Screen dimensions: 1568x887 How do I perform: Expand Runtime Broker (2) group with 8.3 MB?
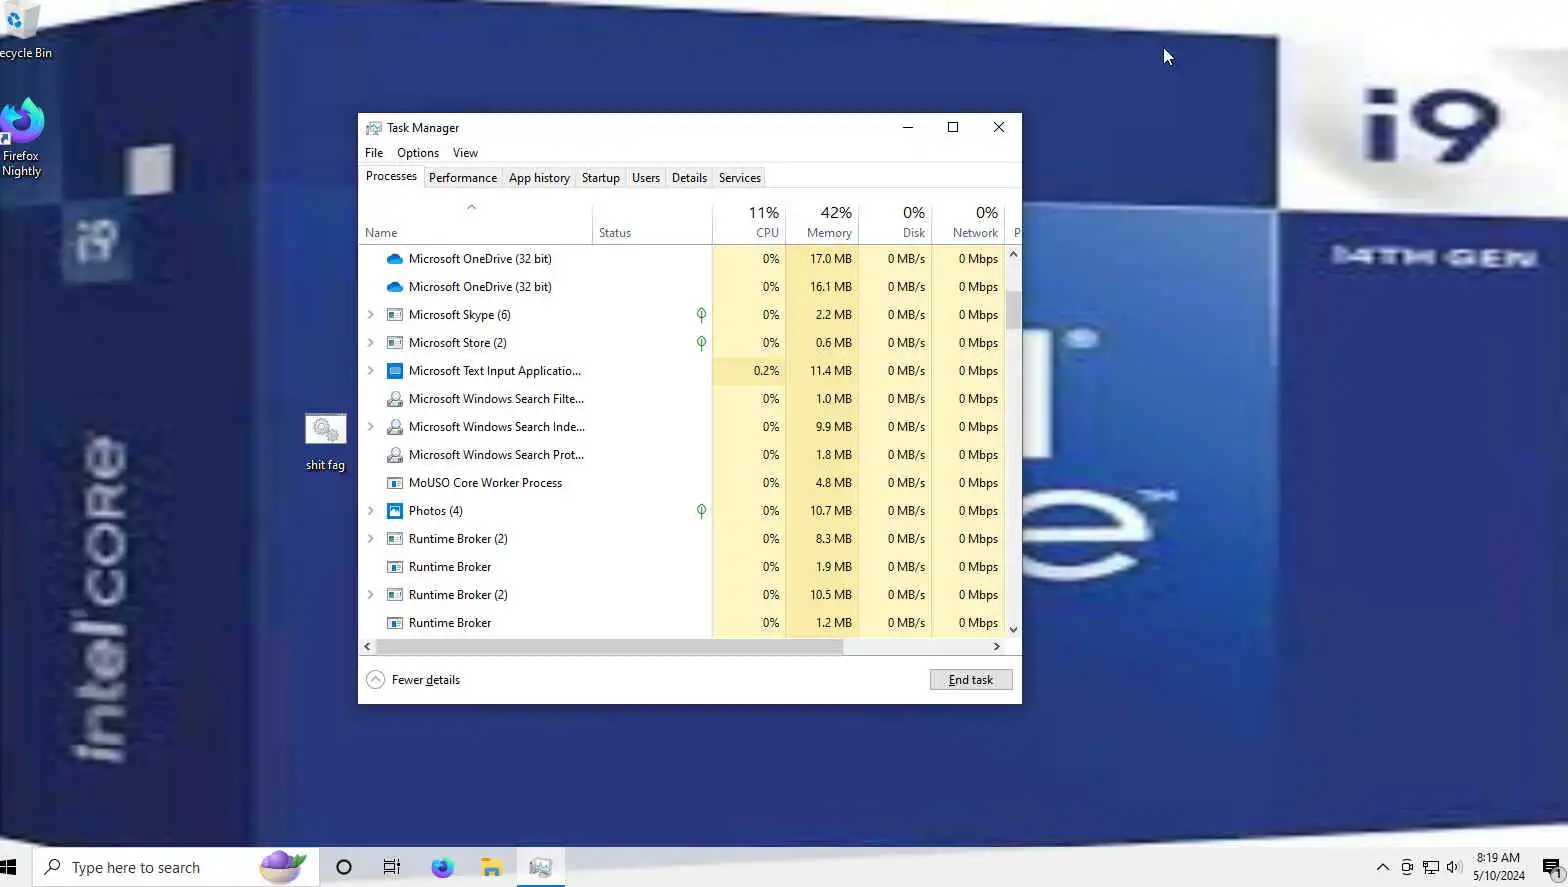coord(370,539)
